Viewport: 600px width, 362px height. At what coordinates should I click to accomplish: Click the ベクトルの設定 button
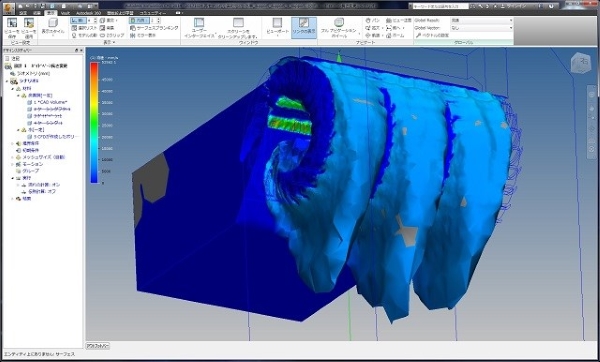pyautogui.click(x=432, y=35)
